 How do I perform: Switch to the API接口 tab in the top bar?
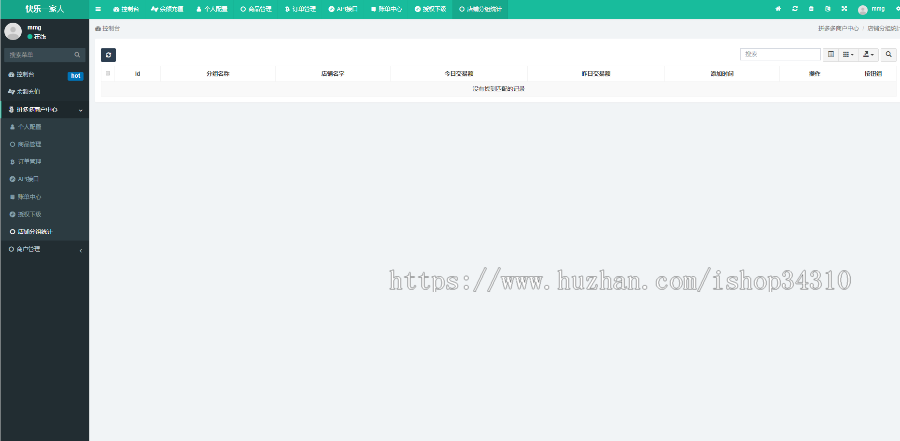(x=344, y=9)
